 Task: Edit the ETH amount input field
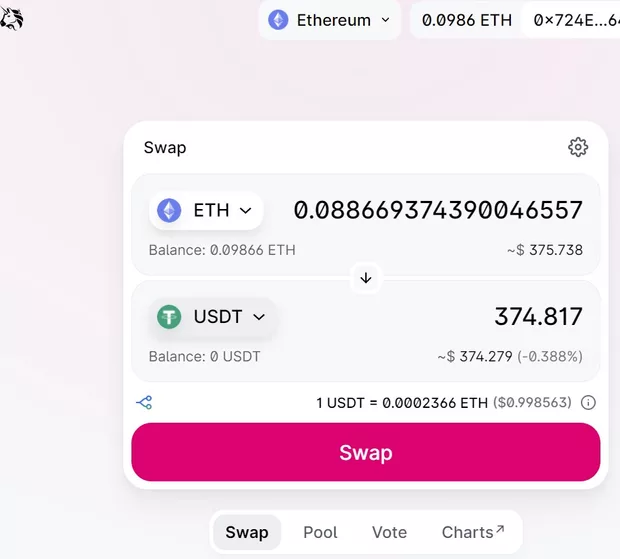point(438,210)
